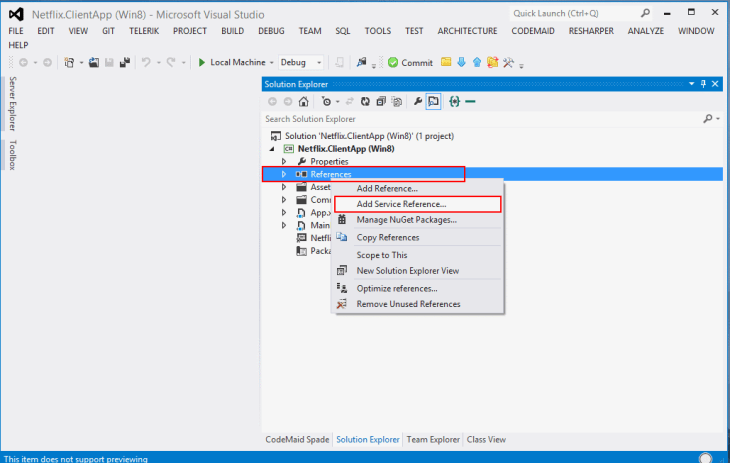Image resolution: width=730 pixels, height=463 pixels.
Task: Collapse the Netflix.ClientApp (Win8) project node
Action: coord(272,149)
